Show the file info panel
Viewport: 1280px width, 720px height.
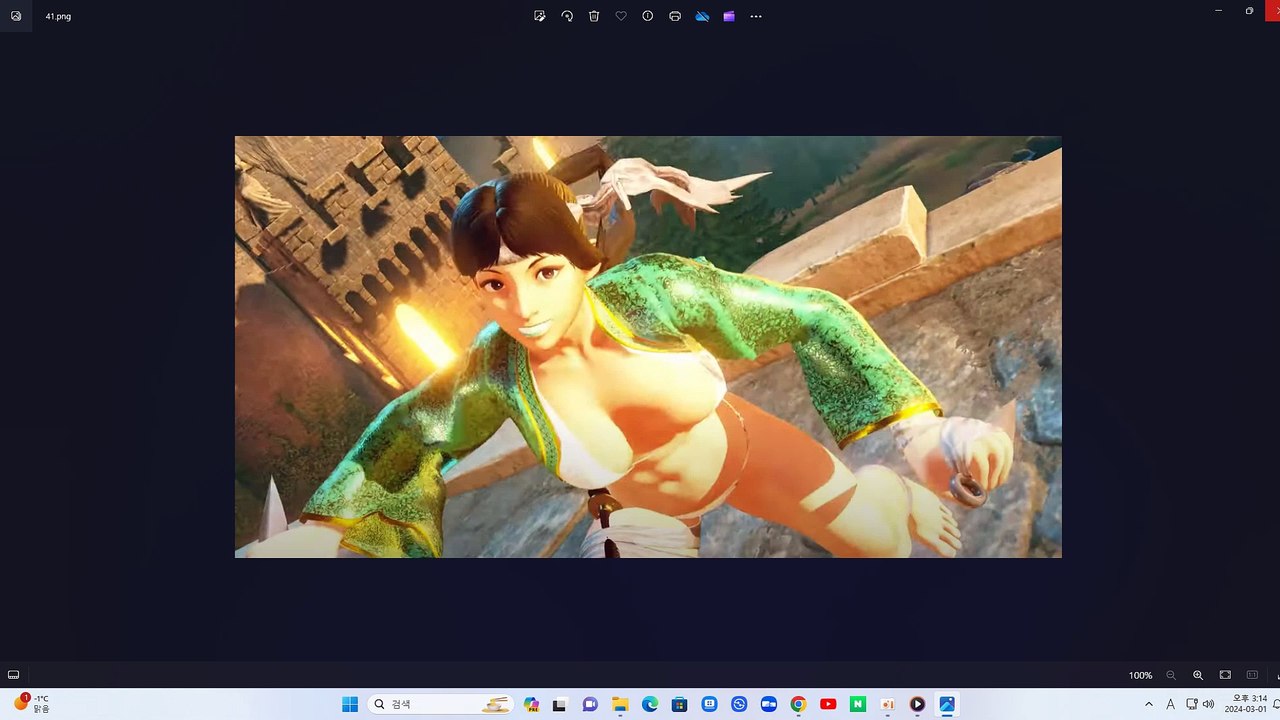click(648, 16)
